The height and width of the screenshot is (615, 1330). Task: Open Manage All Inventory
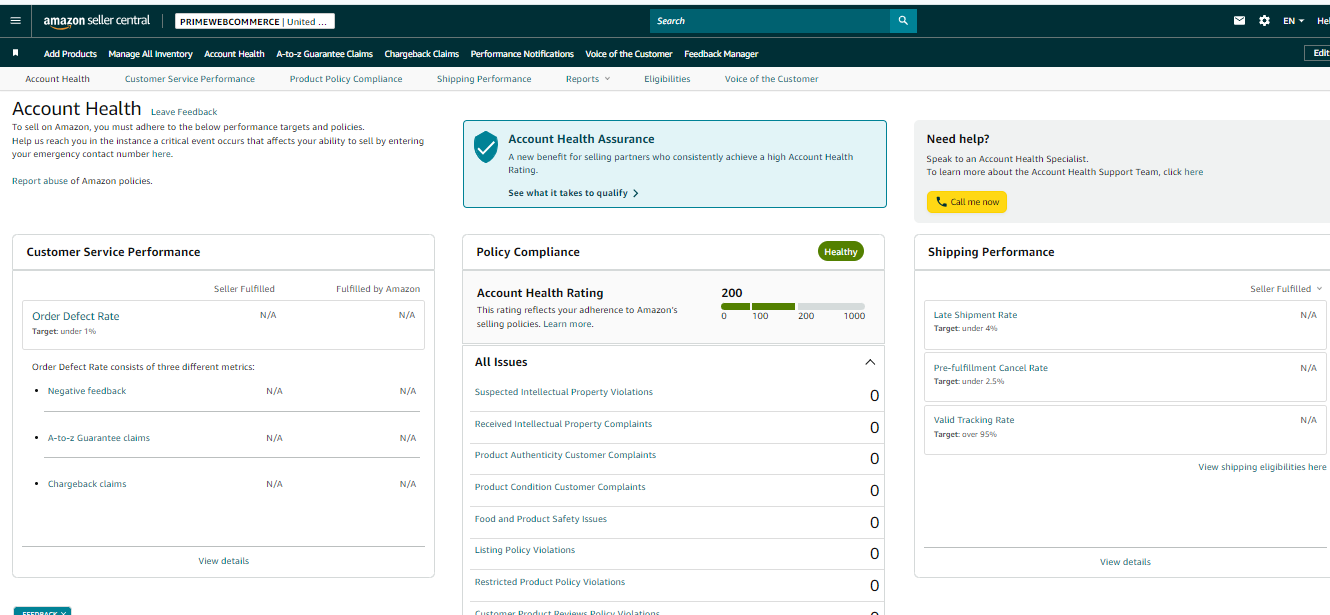click(150, 54)
